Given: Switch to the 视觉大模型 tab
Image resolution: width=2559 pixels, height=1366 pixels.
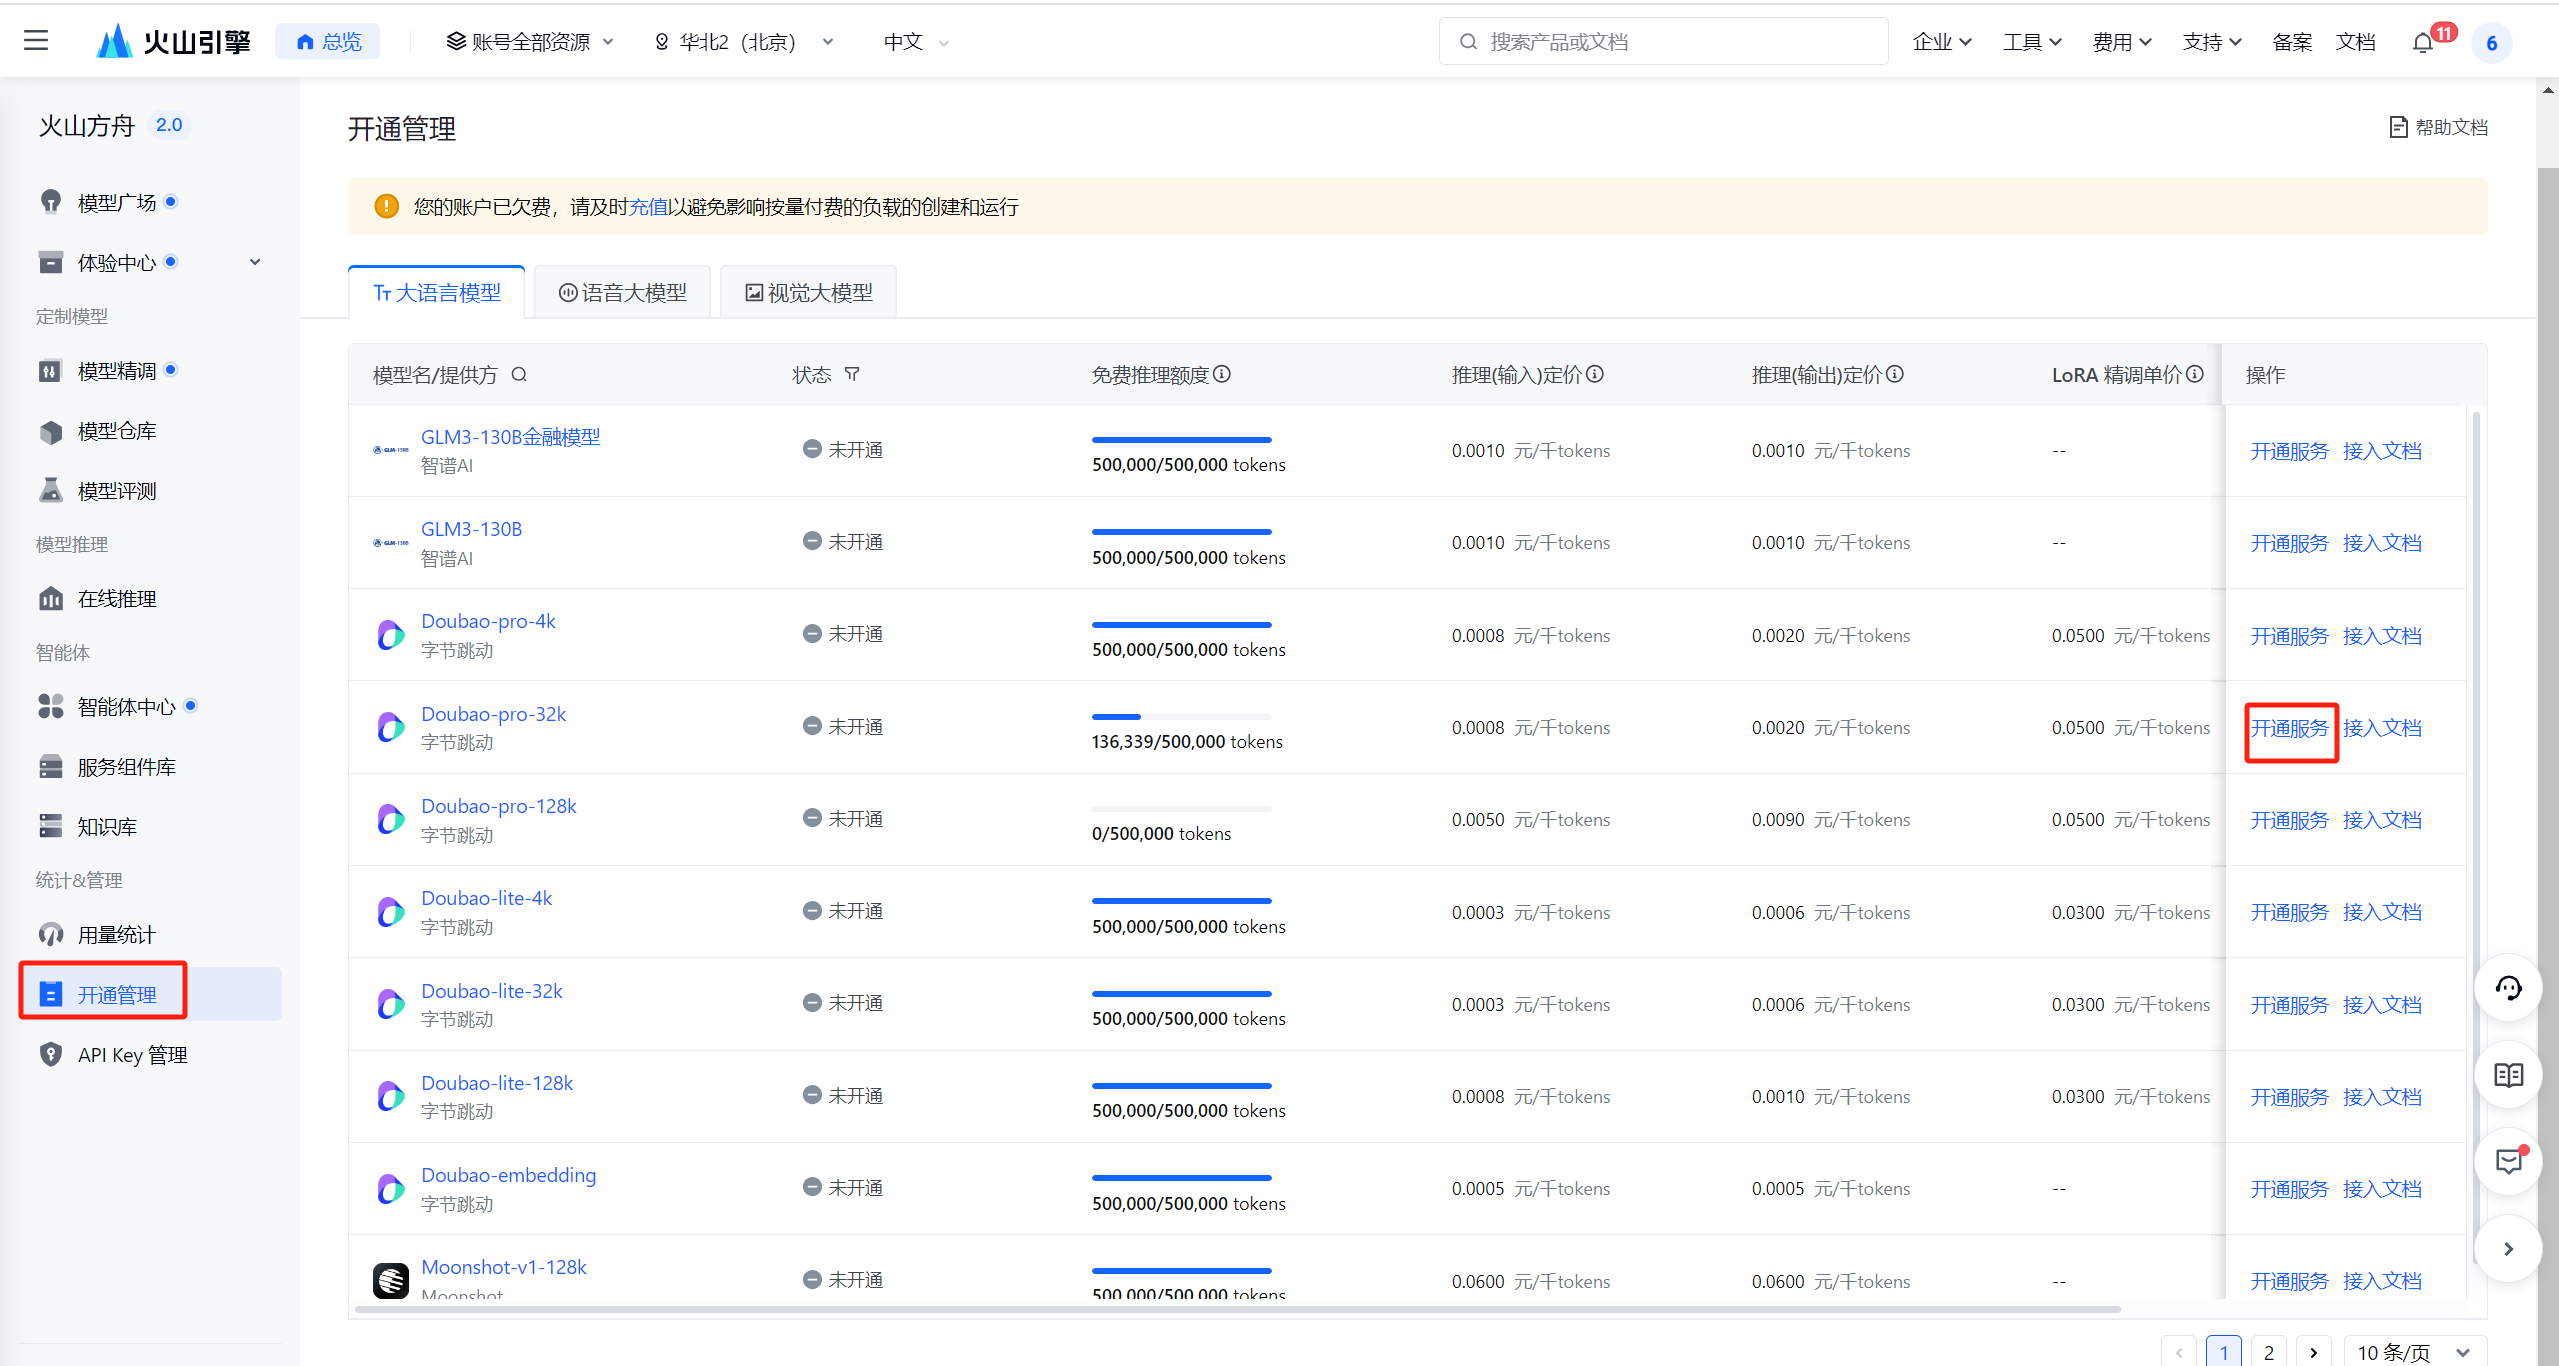Looking at the screenshot, I should pyautogui.click(x=808, y=293).
